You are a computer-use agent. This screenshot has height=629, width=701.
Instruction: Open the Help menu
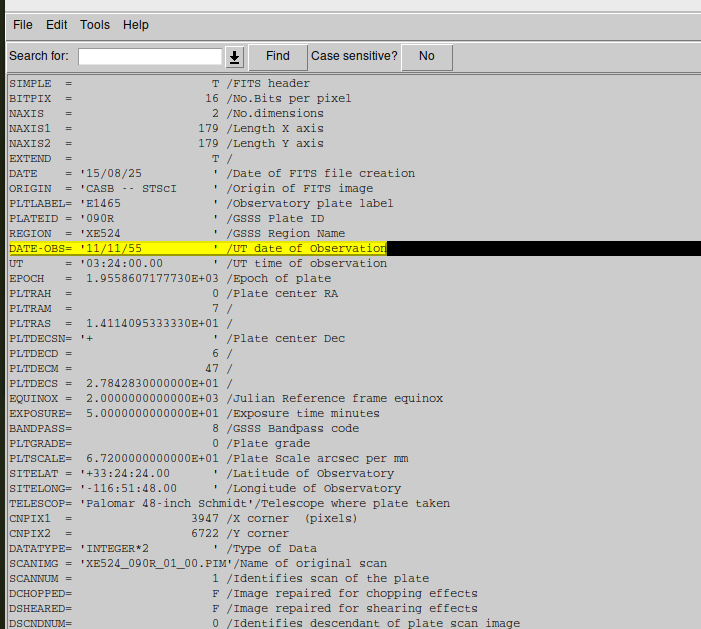pos(135,24)
